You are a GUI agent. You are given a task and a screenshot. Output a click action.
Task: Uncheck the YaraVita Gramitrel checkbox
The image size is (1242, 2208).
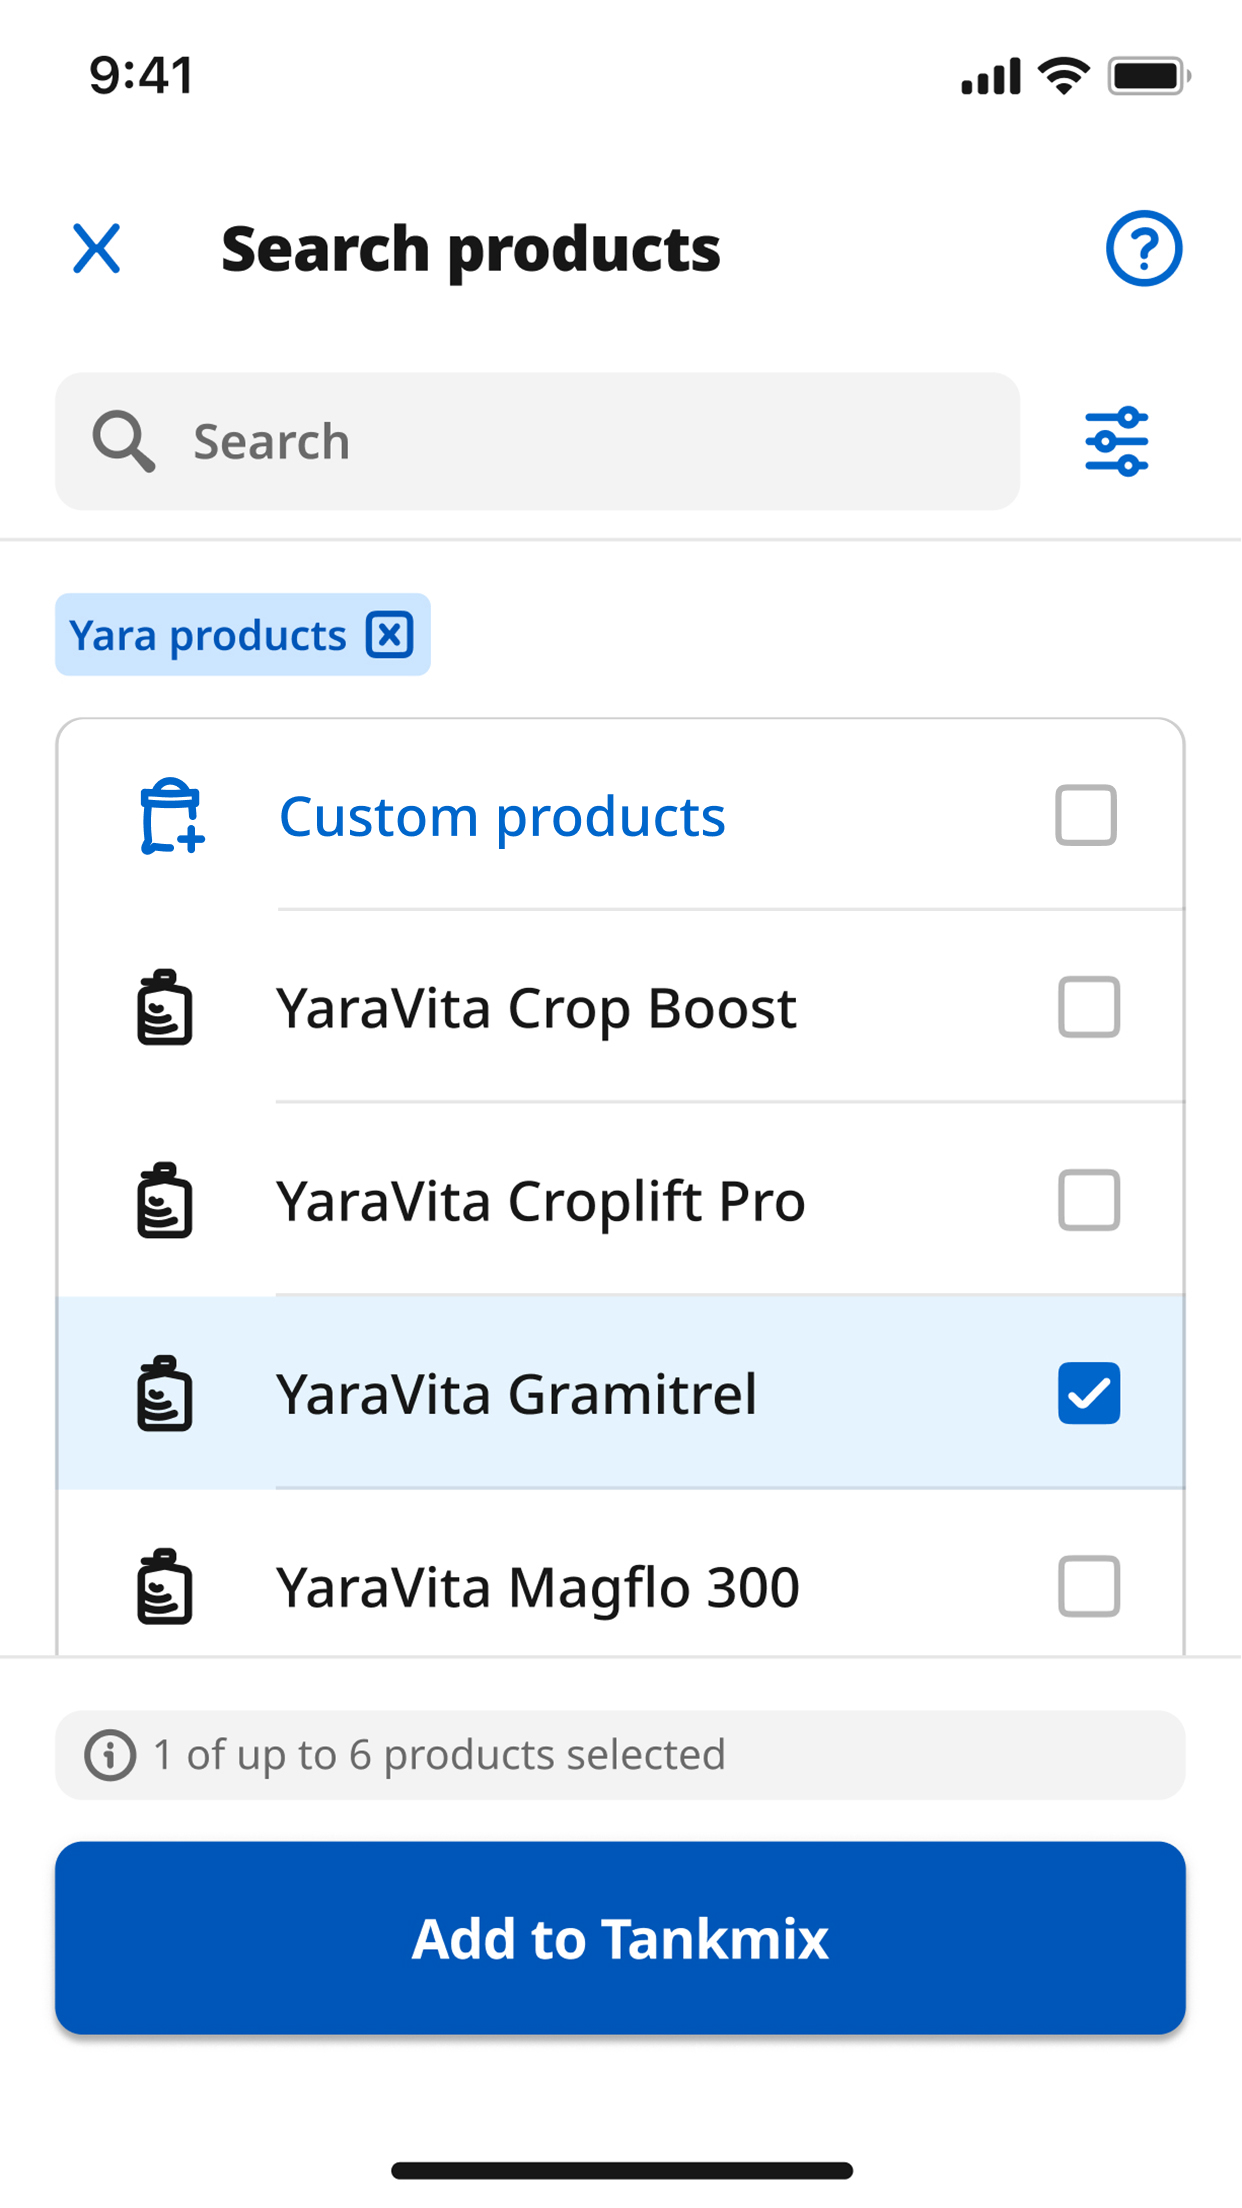tap(1088, 1393)
